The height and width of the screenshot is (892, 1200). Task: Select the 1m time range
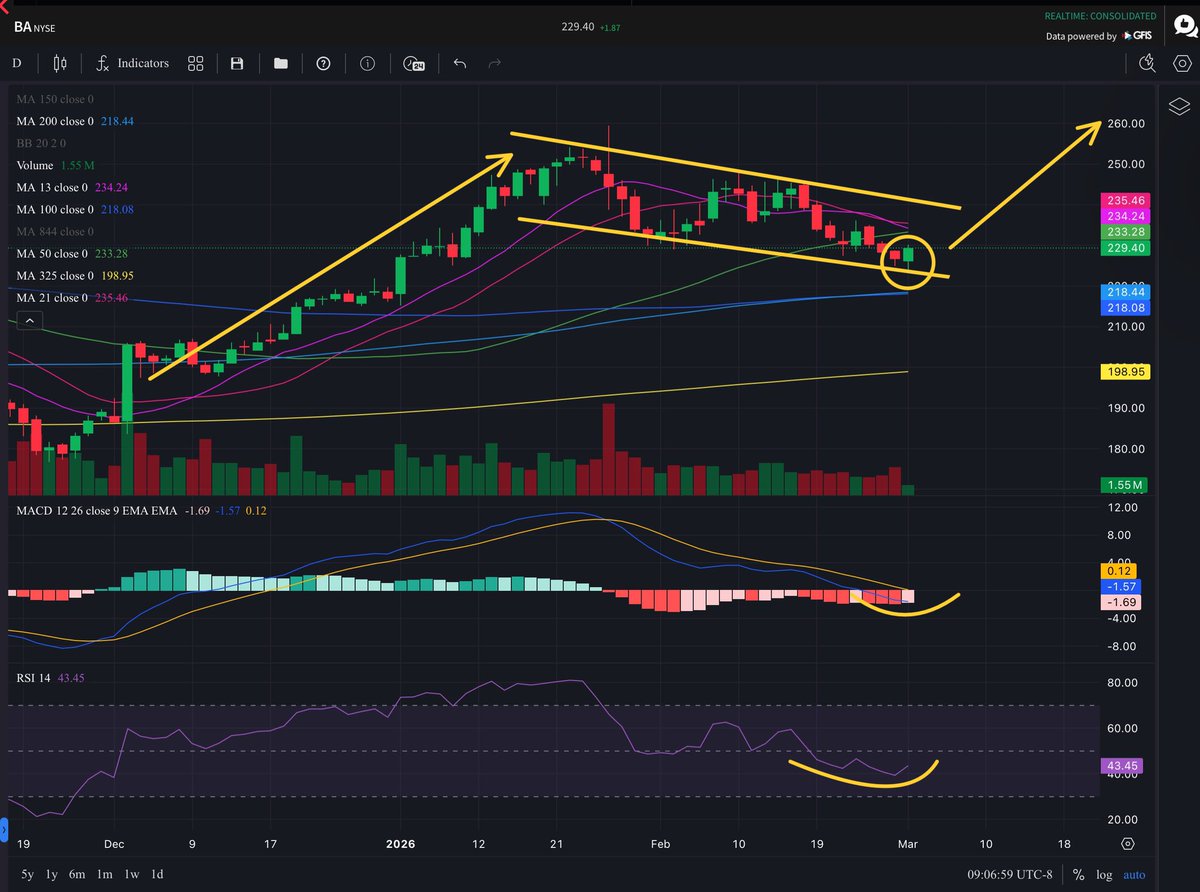104,874
